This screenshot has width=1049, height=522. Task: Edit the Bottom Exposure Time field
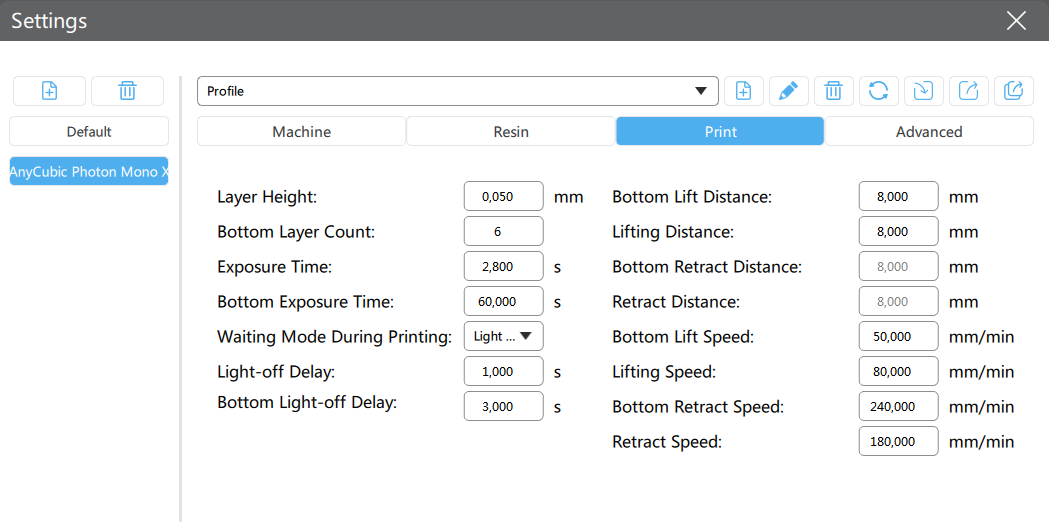click(x=504, y=301)
